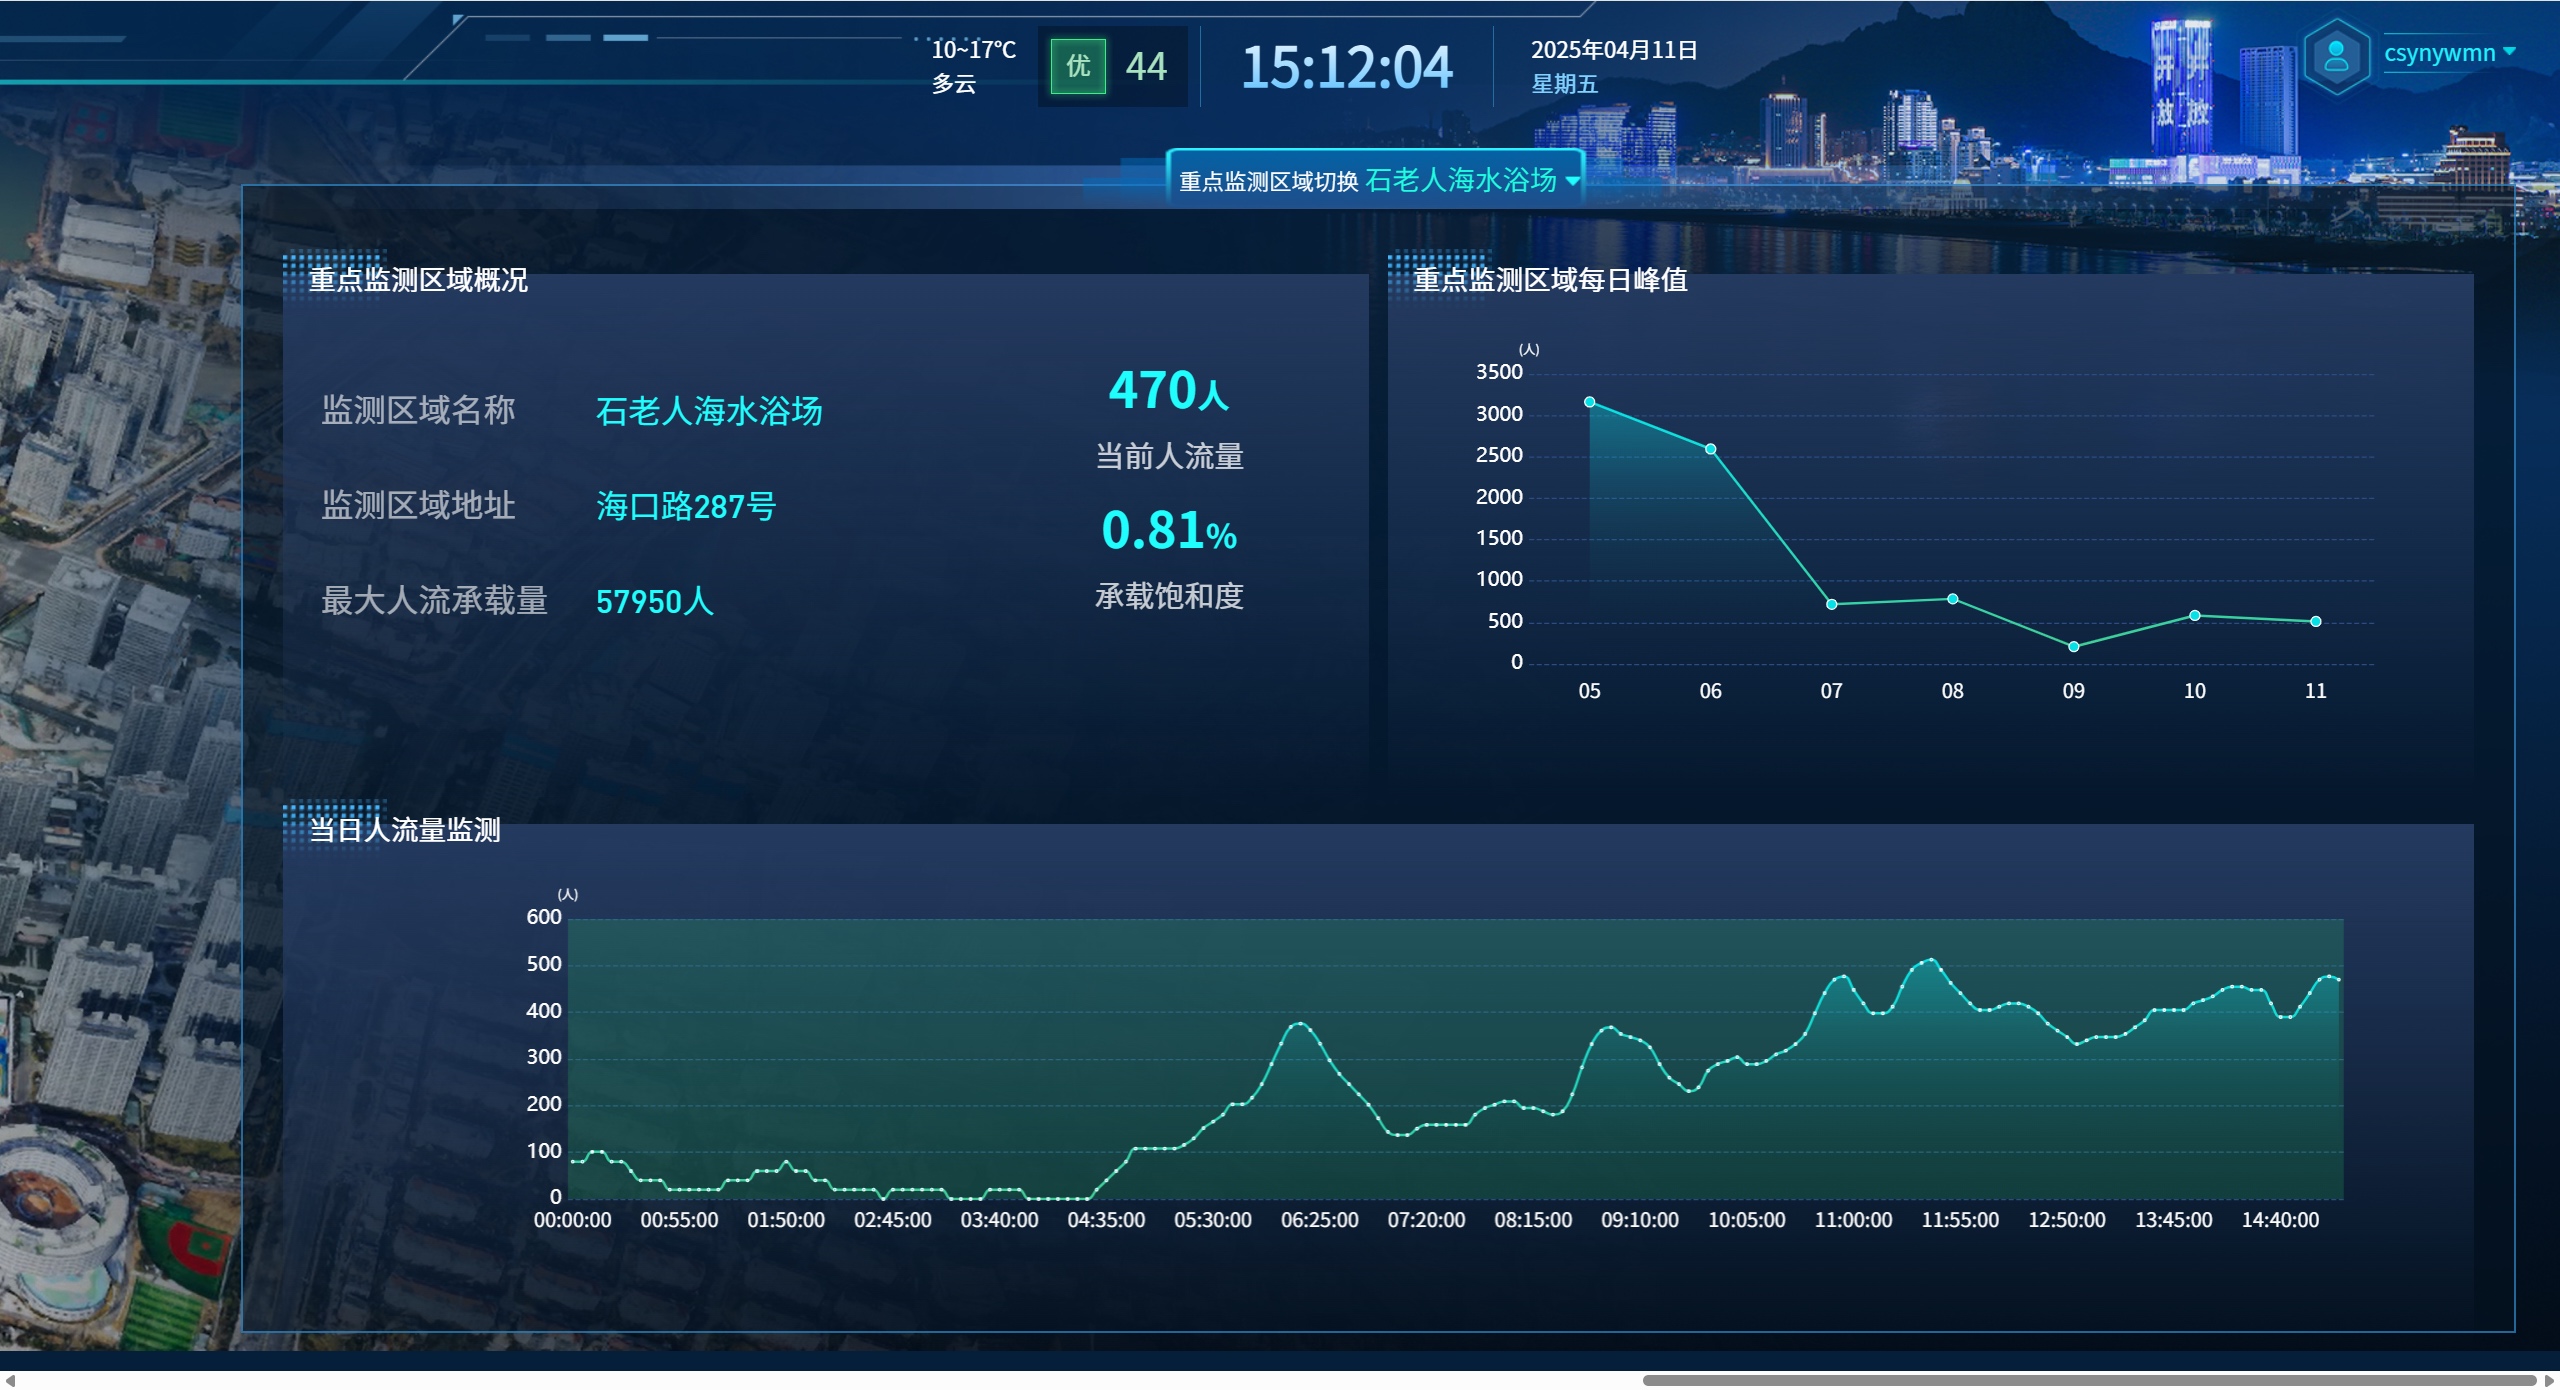Click the date 2025年04月11日
Viewport: 2560px width, 1390px height.
click(x=1614, y=50)
